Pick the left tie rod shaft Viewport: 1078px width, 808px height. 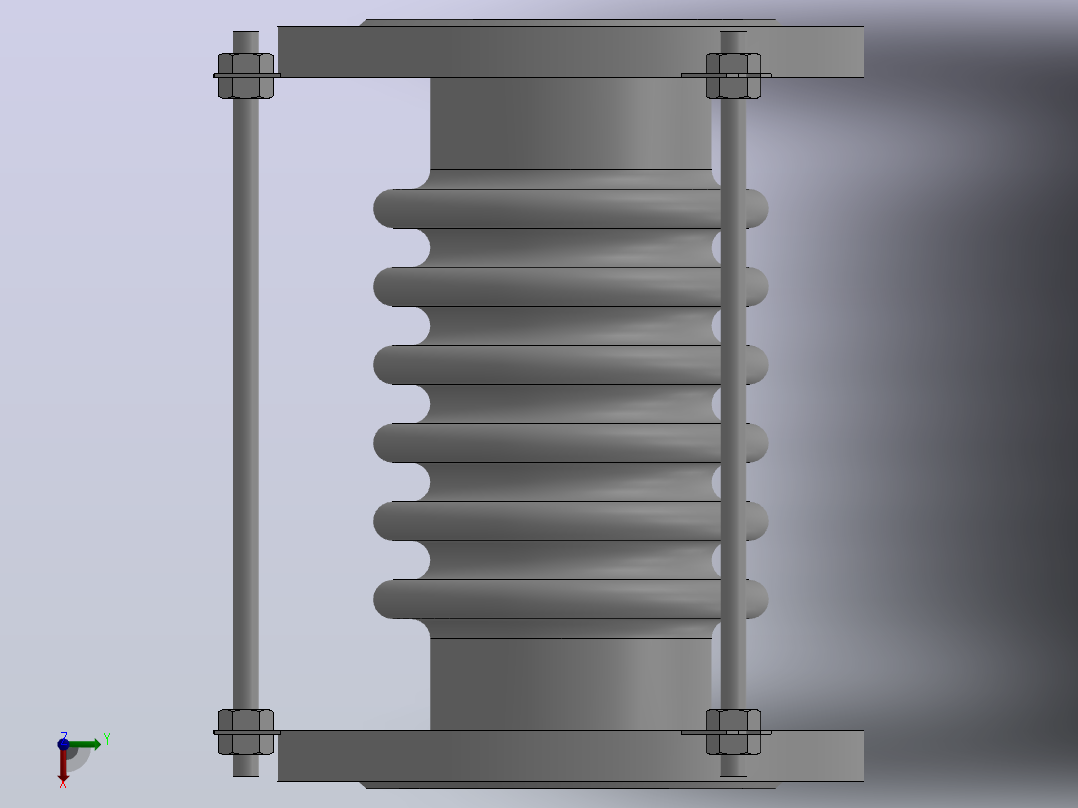click(x=245, y=404)
